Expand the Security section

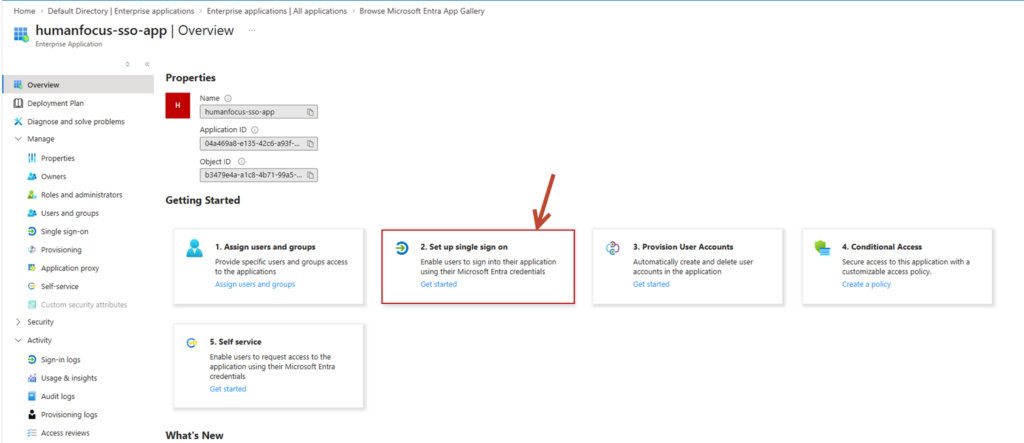click(18, 322)
